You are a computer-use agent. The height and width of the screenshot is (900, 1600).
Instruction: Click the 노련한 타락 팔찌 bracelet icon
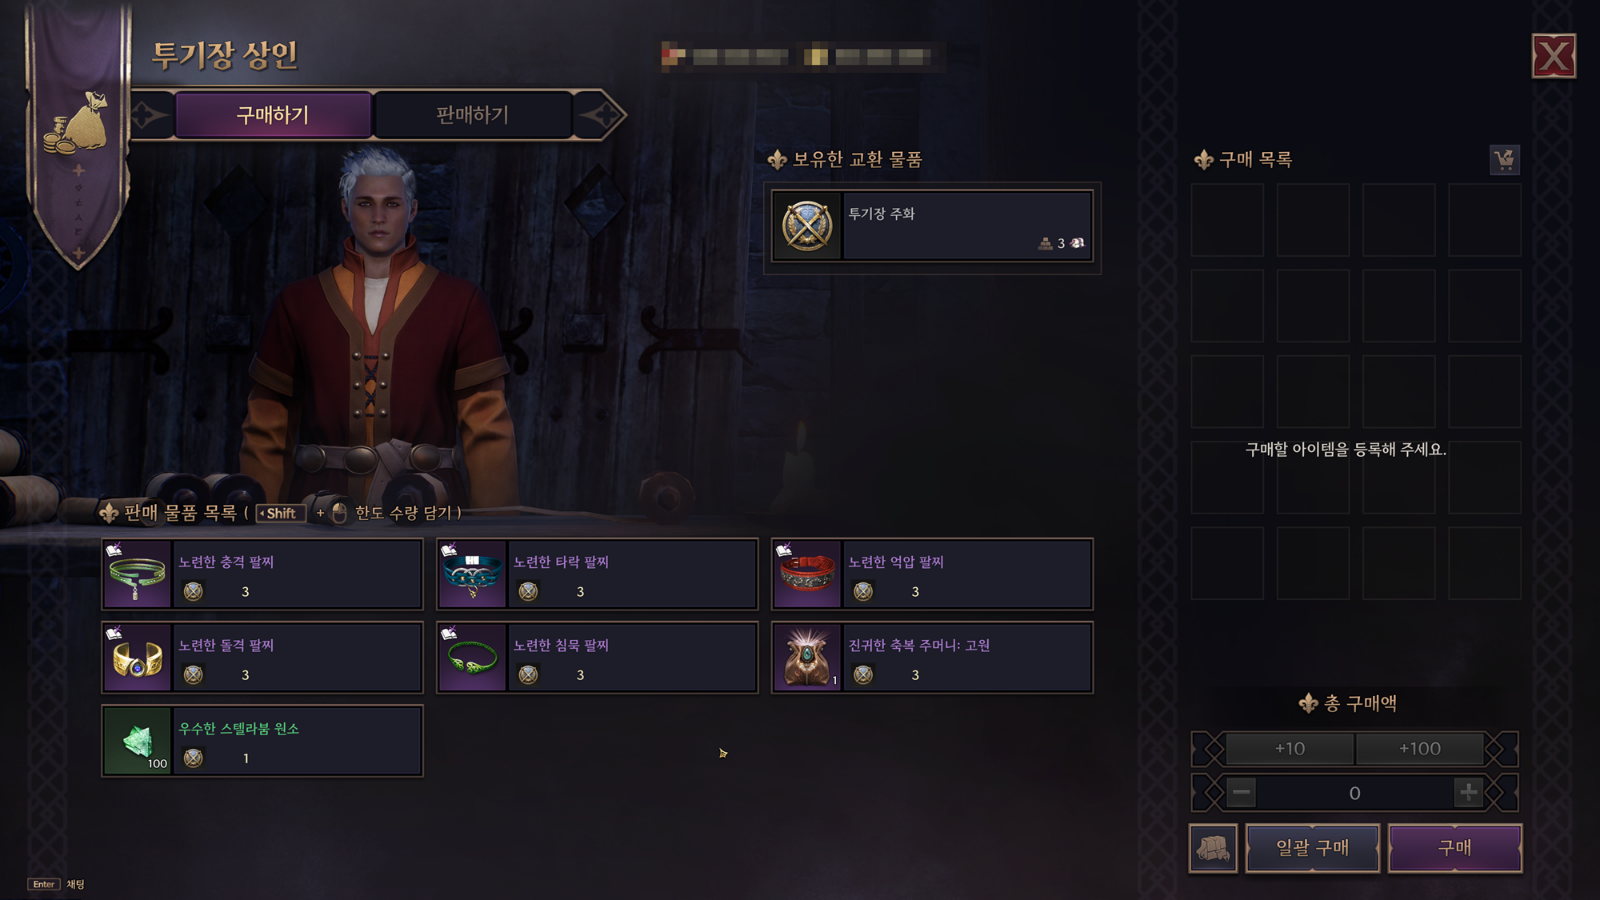click(472, 574)
